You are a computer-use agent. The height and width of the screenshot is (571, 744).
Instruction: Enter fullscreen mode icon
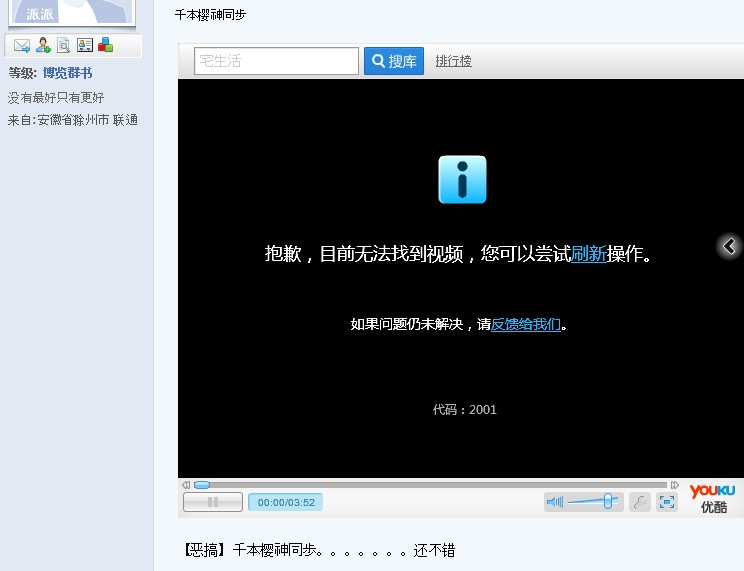pos(667,502)
